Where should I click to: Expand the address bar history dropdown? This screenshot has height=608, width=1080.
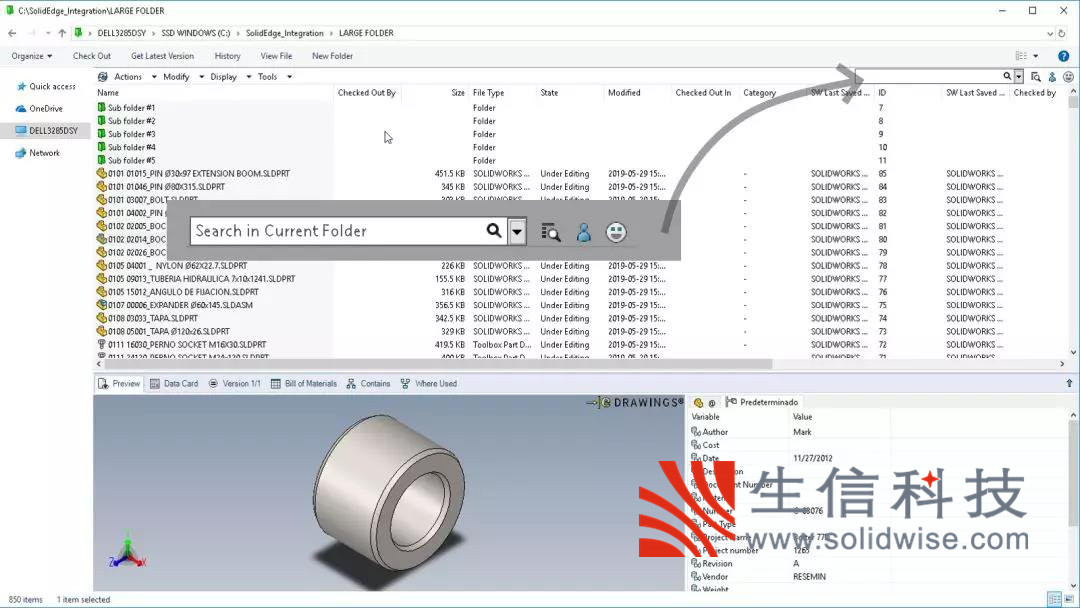coord(1049,33)
